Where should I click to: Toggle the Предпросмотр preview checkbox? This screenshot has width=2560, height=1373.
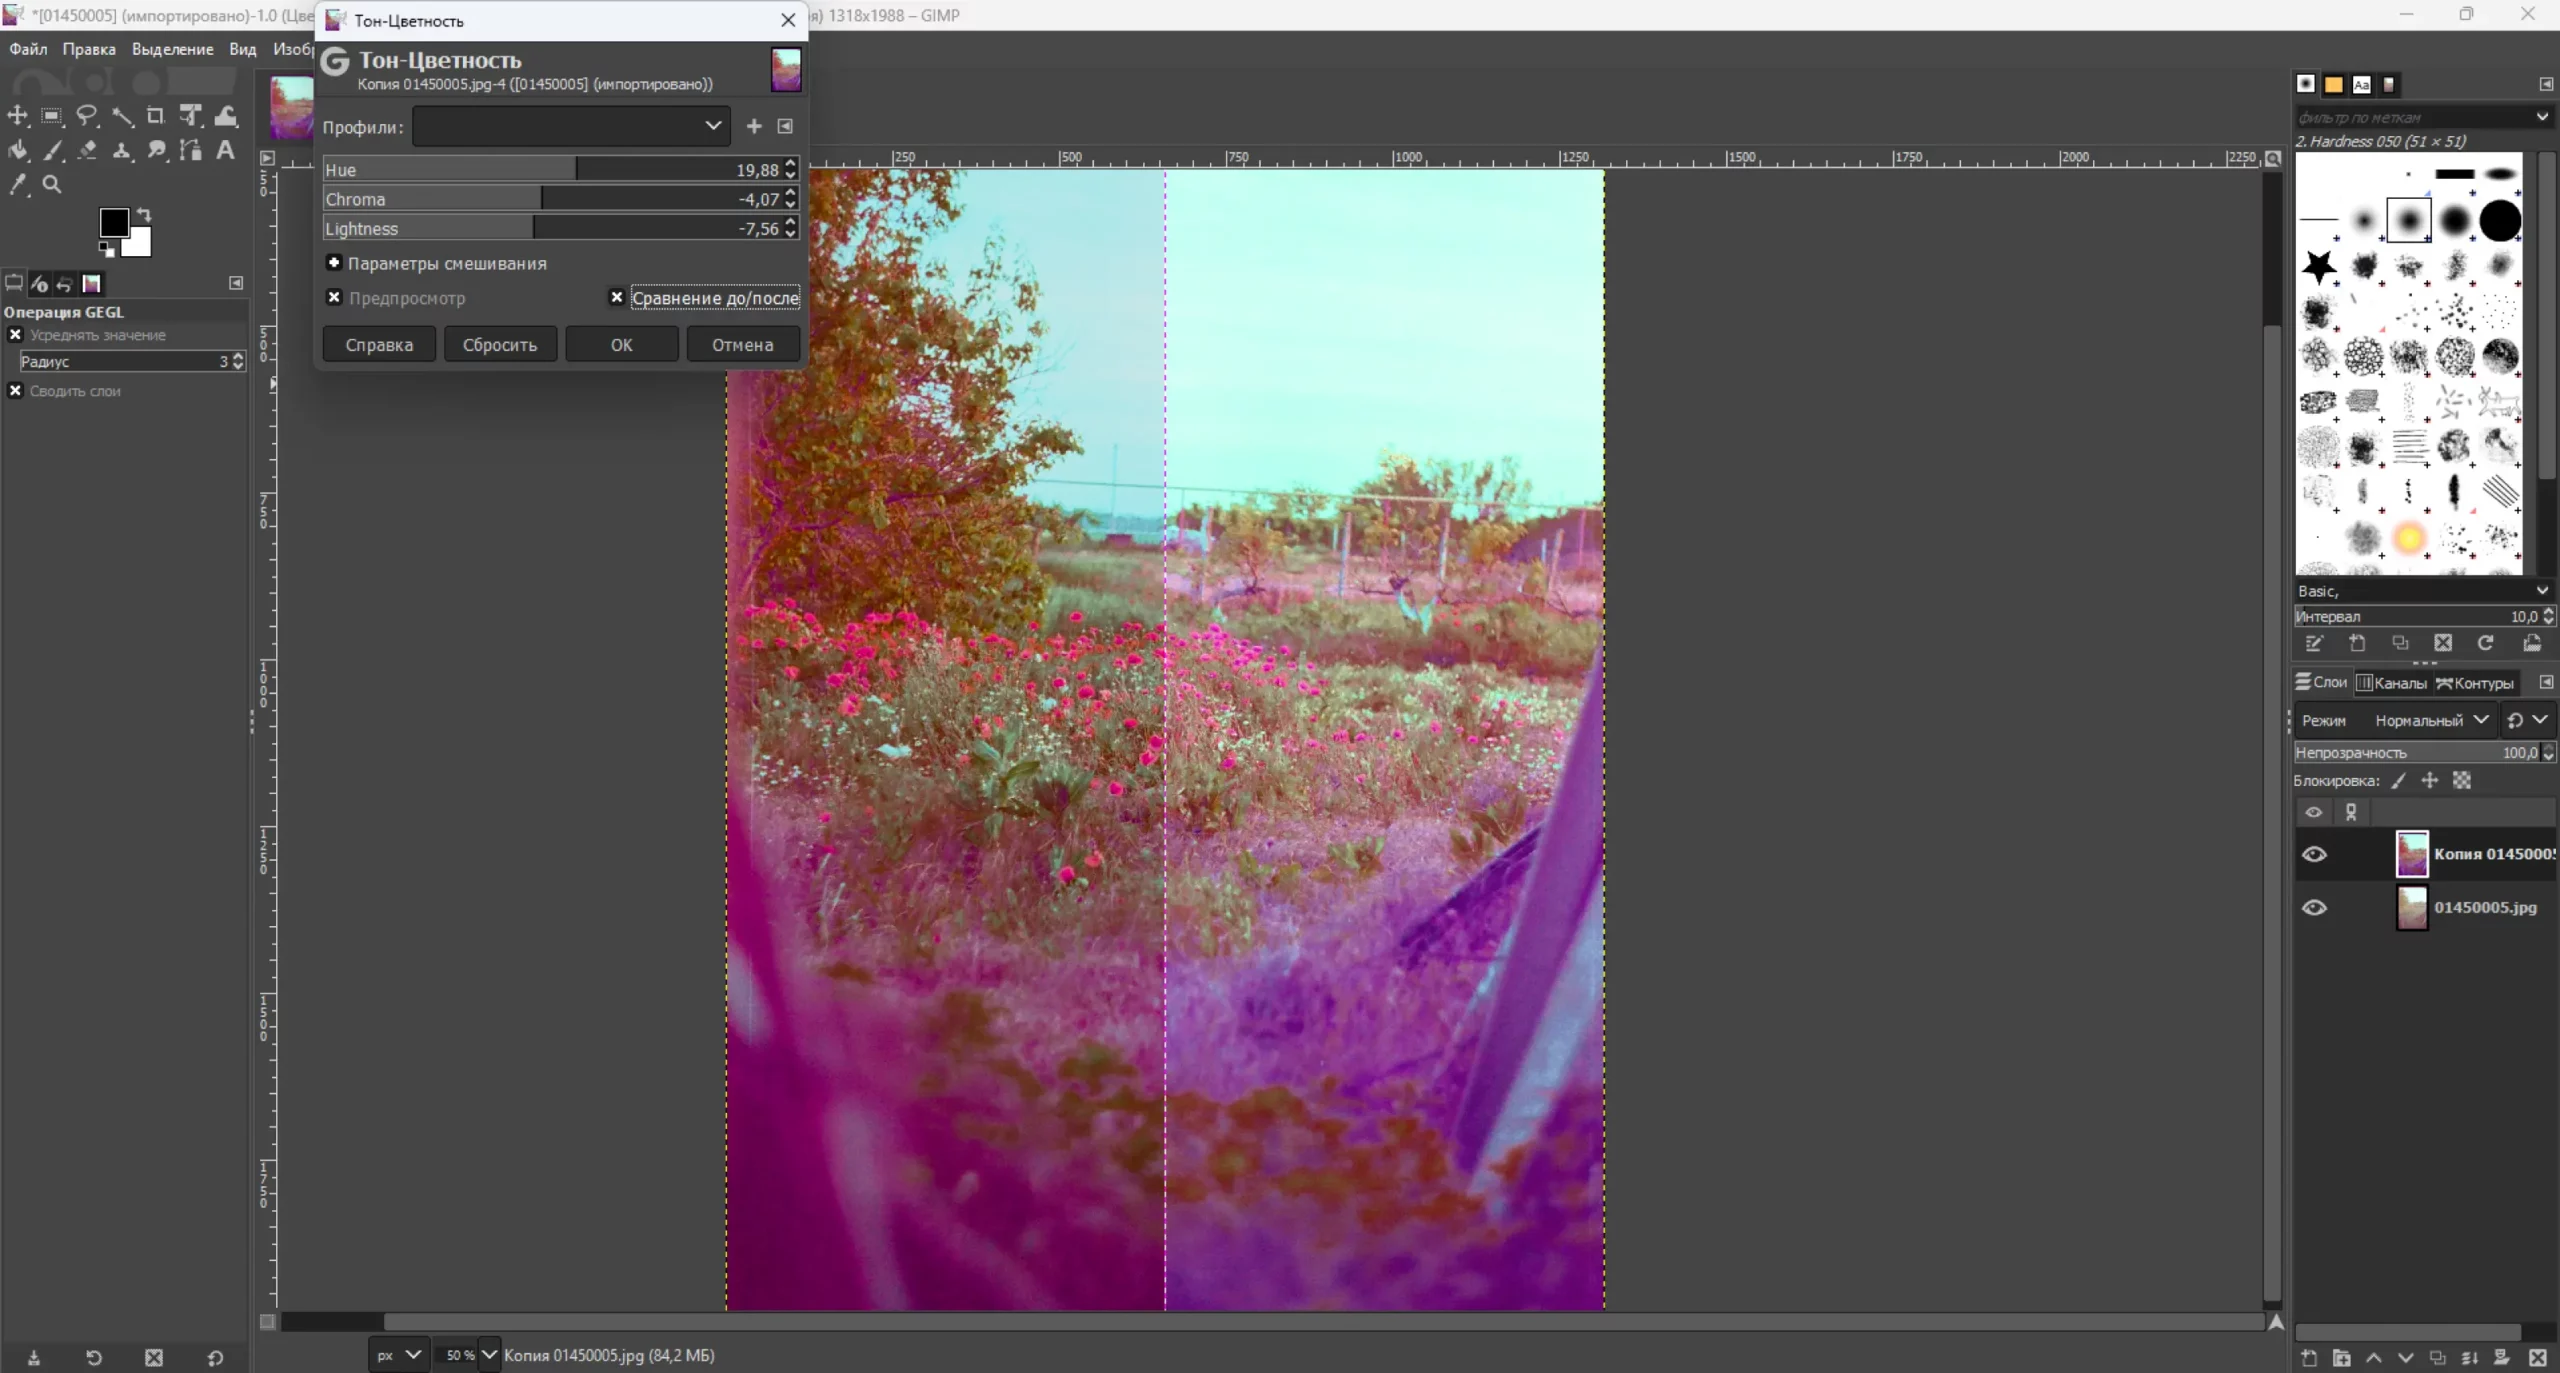pyautogui.click(x=335, y=298)
